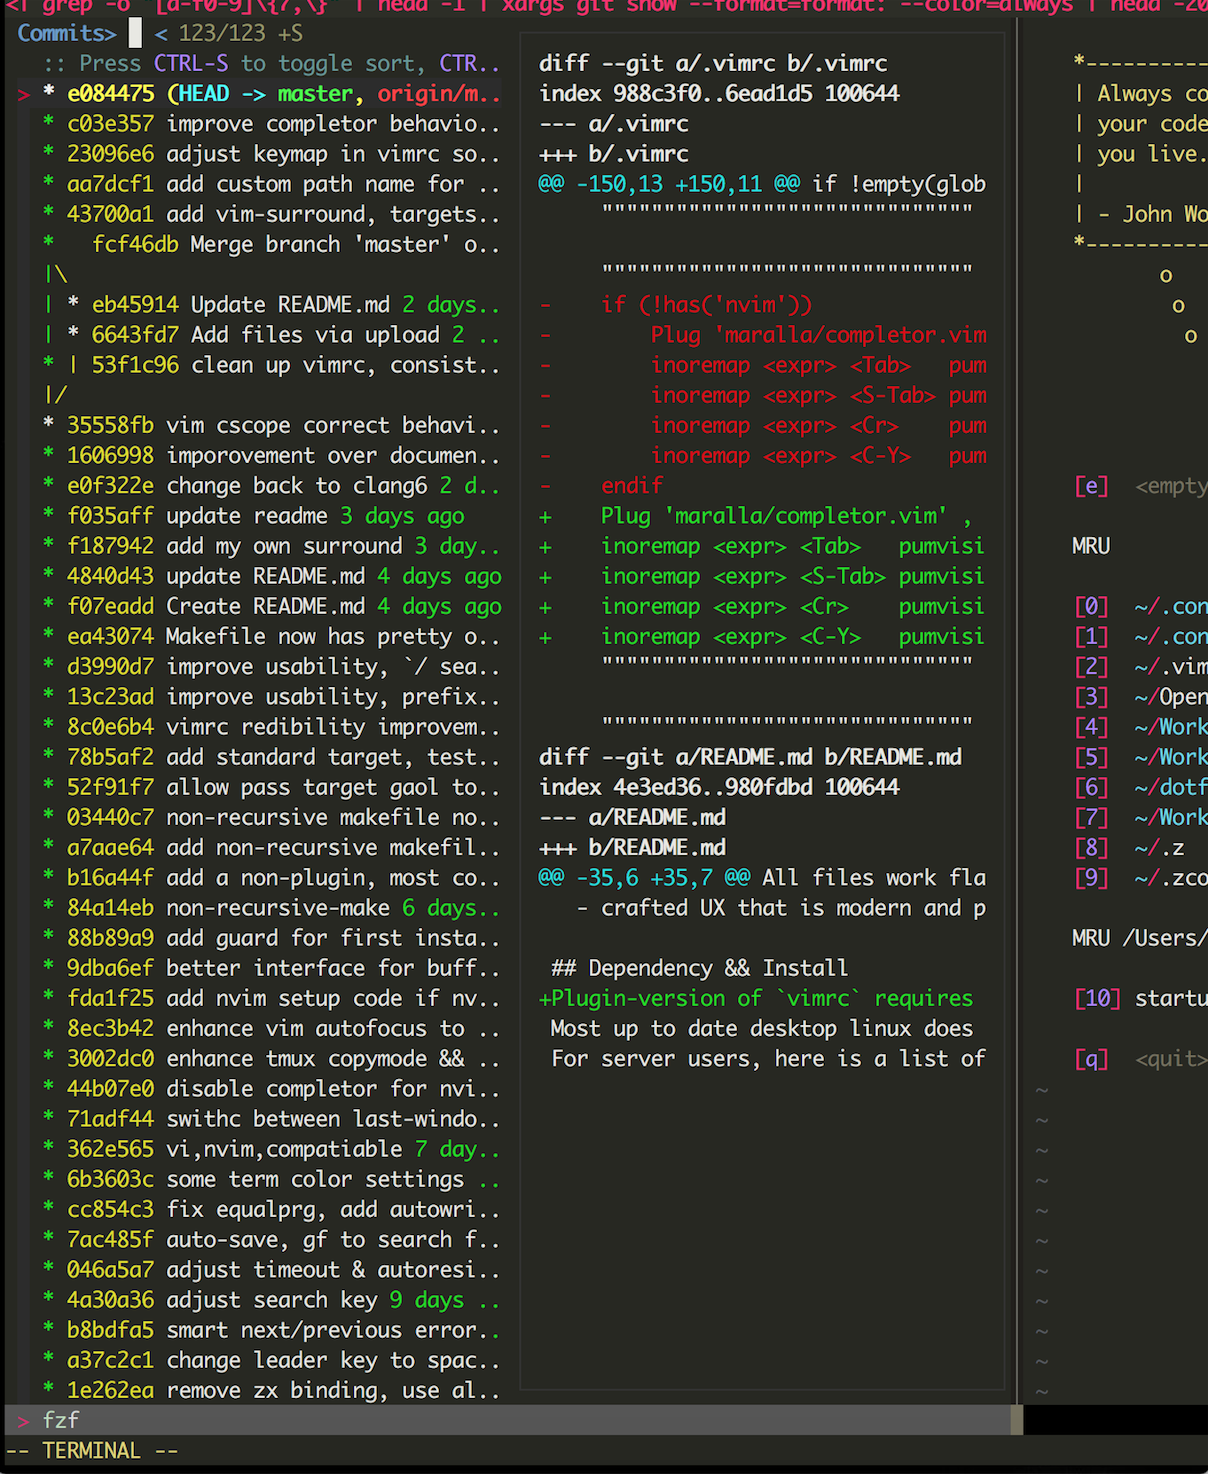Select commit a7aae64 add non-recursive makefile

(270, 847)
